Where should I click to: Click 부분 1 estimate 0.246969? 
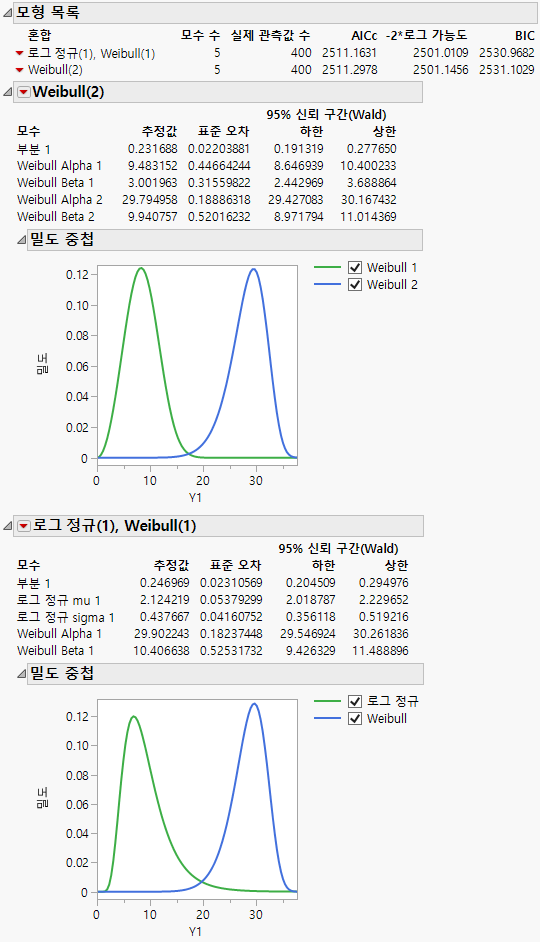coord(165,583)
